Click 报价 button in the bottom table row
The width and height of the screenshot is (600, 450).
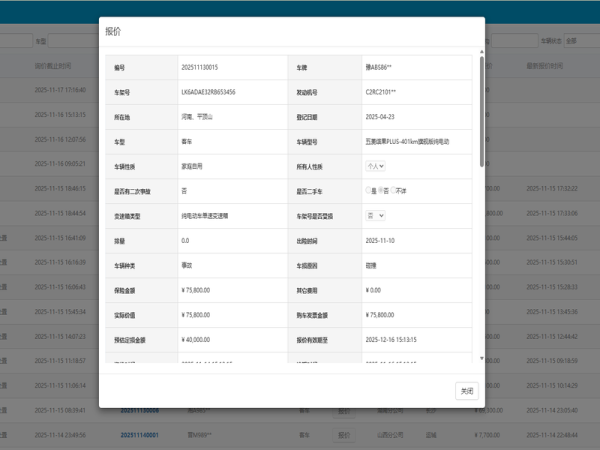click(343, 435)
